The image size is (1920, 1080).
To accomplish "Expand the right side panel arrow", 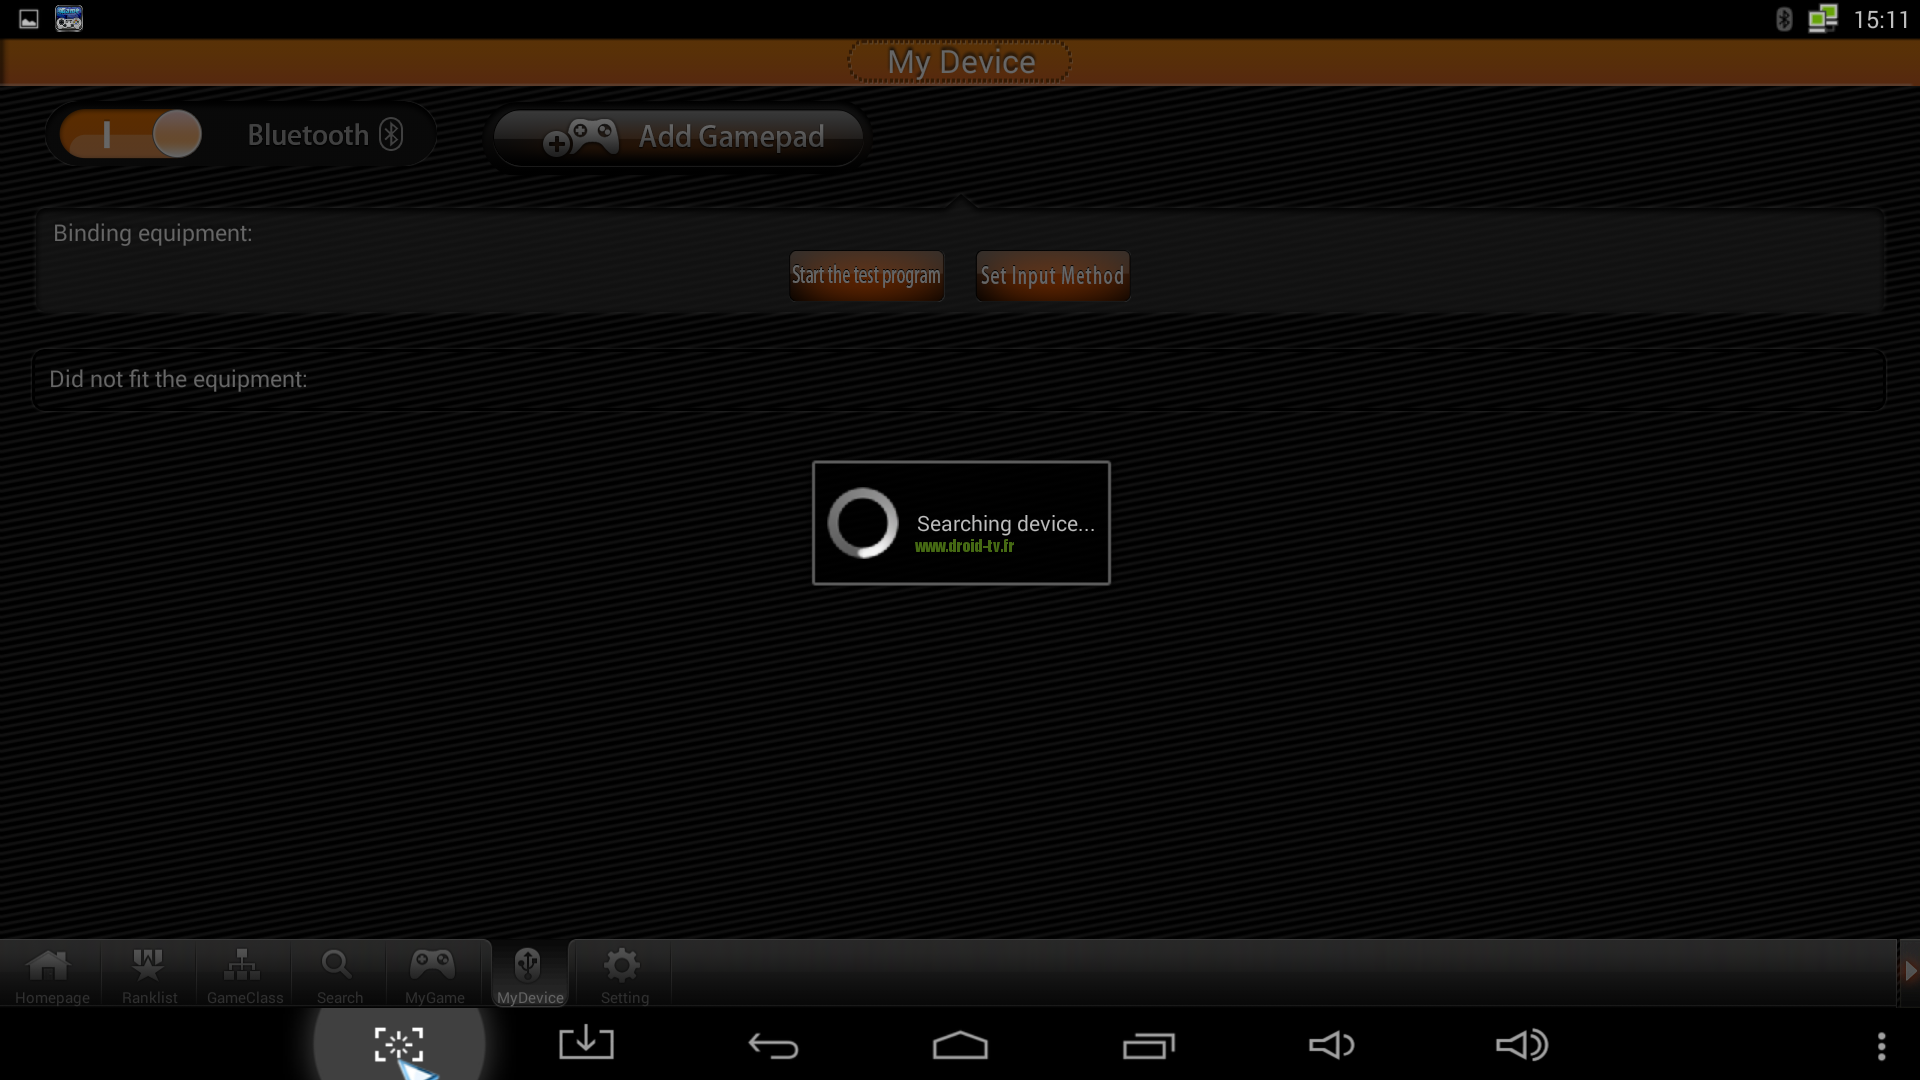I will (x=1909, y=972).
